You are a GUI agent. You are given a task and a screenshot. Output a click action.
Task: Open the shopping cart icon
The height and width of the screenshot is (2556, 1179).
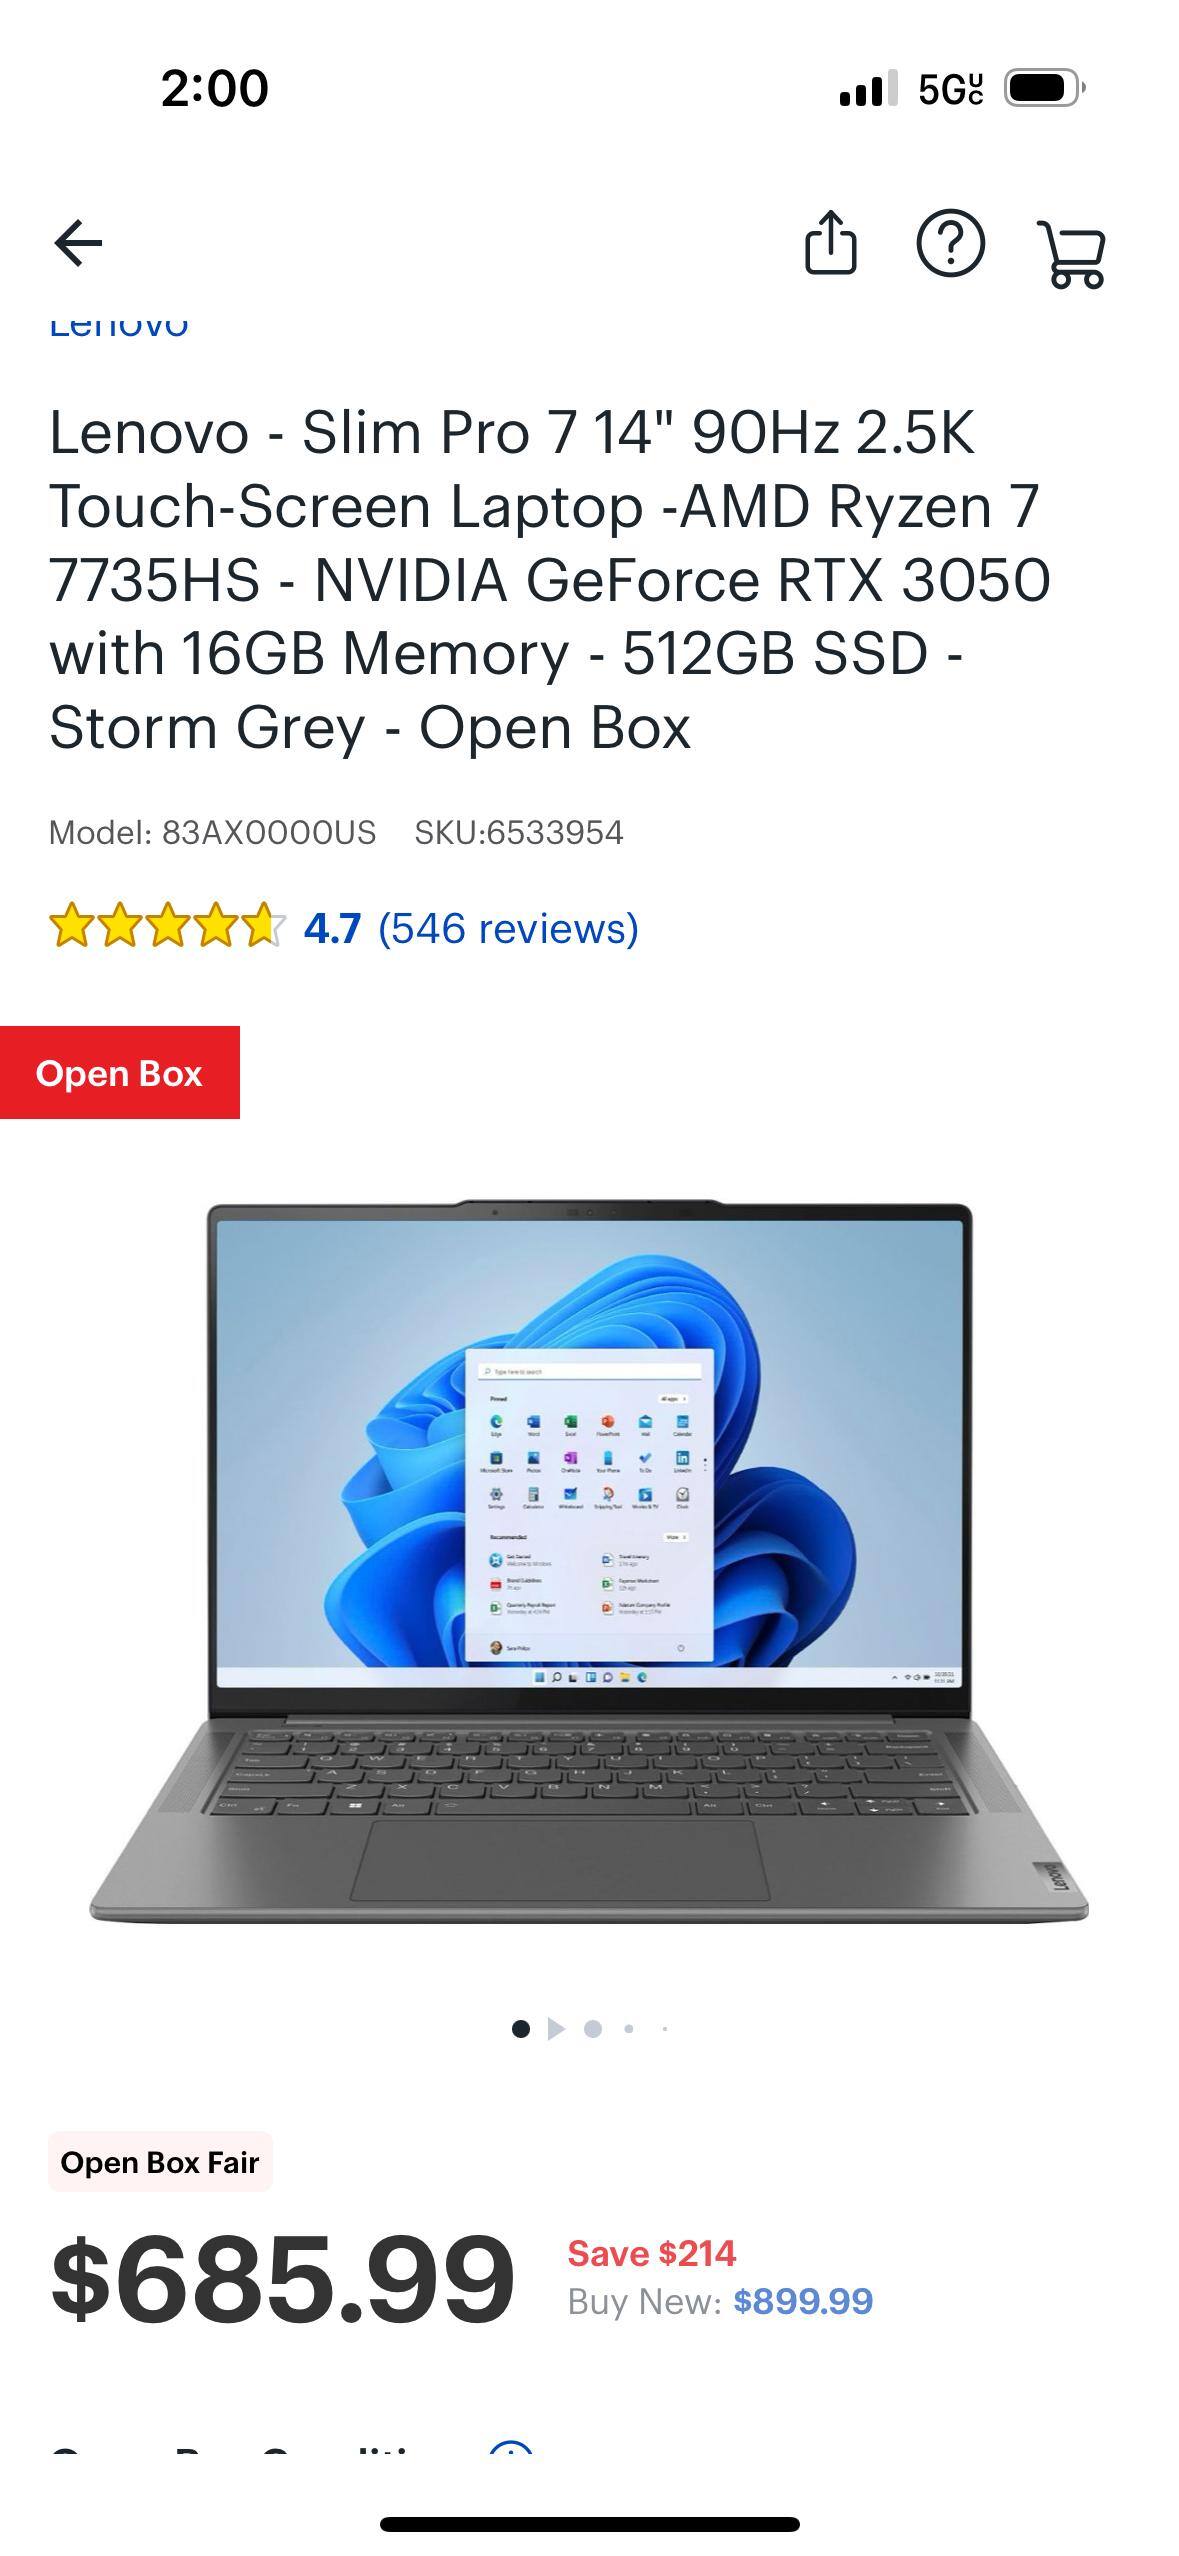pyautogui.click(x=1072, y=255)
